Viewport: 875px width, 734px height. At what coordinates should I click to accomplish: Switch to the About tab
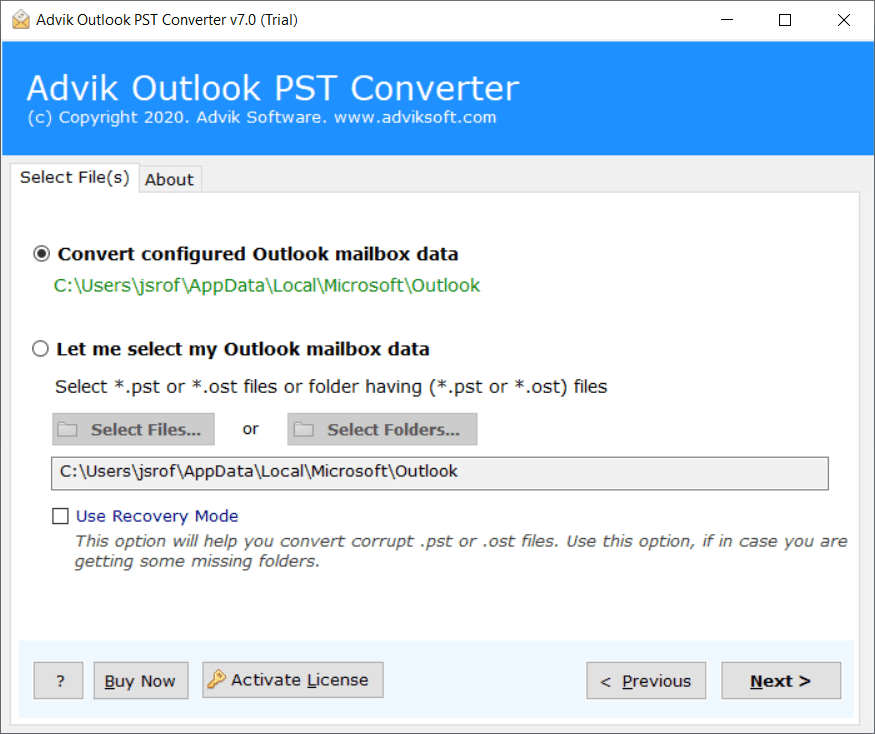point(169,179)
